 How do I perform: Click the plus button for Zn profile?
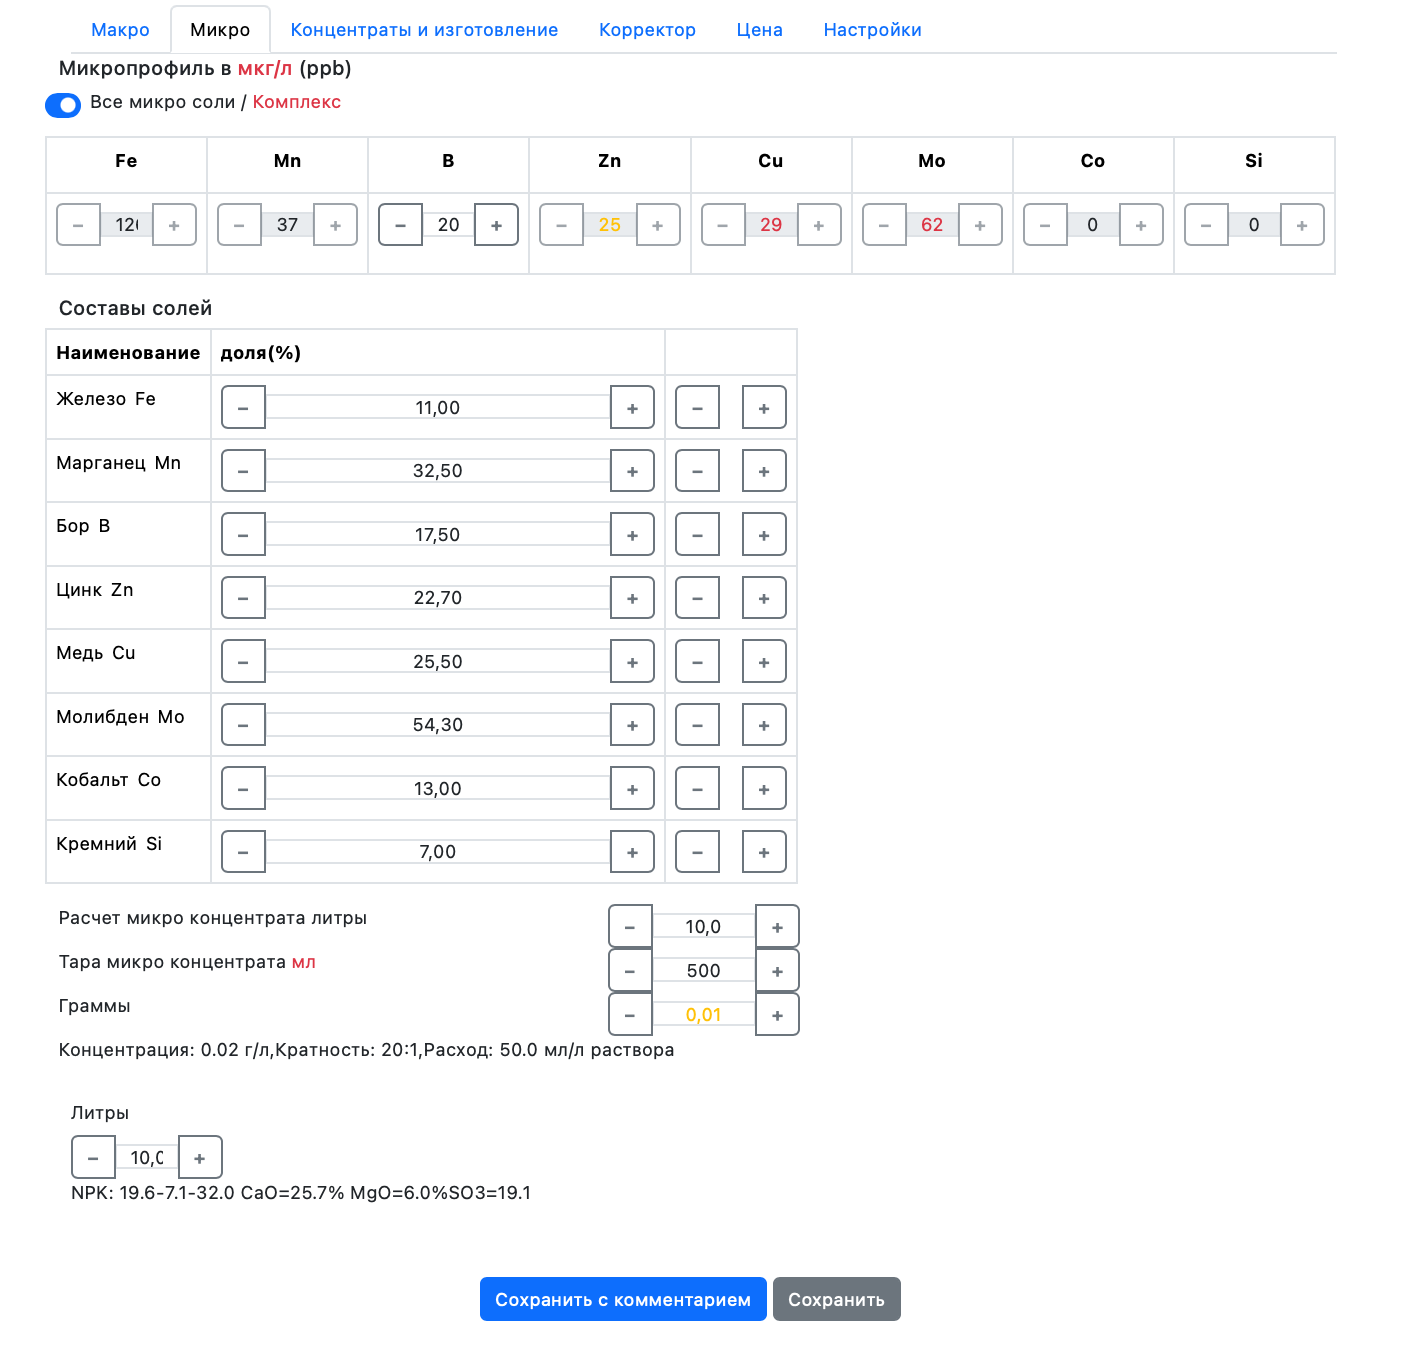657,225
